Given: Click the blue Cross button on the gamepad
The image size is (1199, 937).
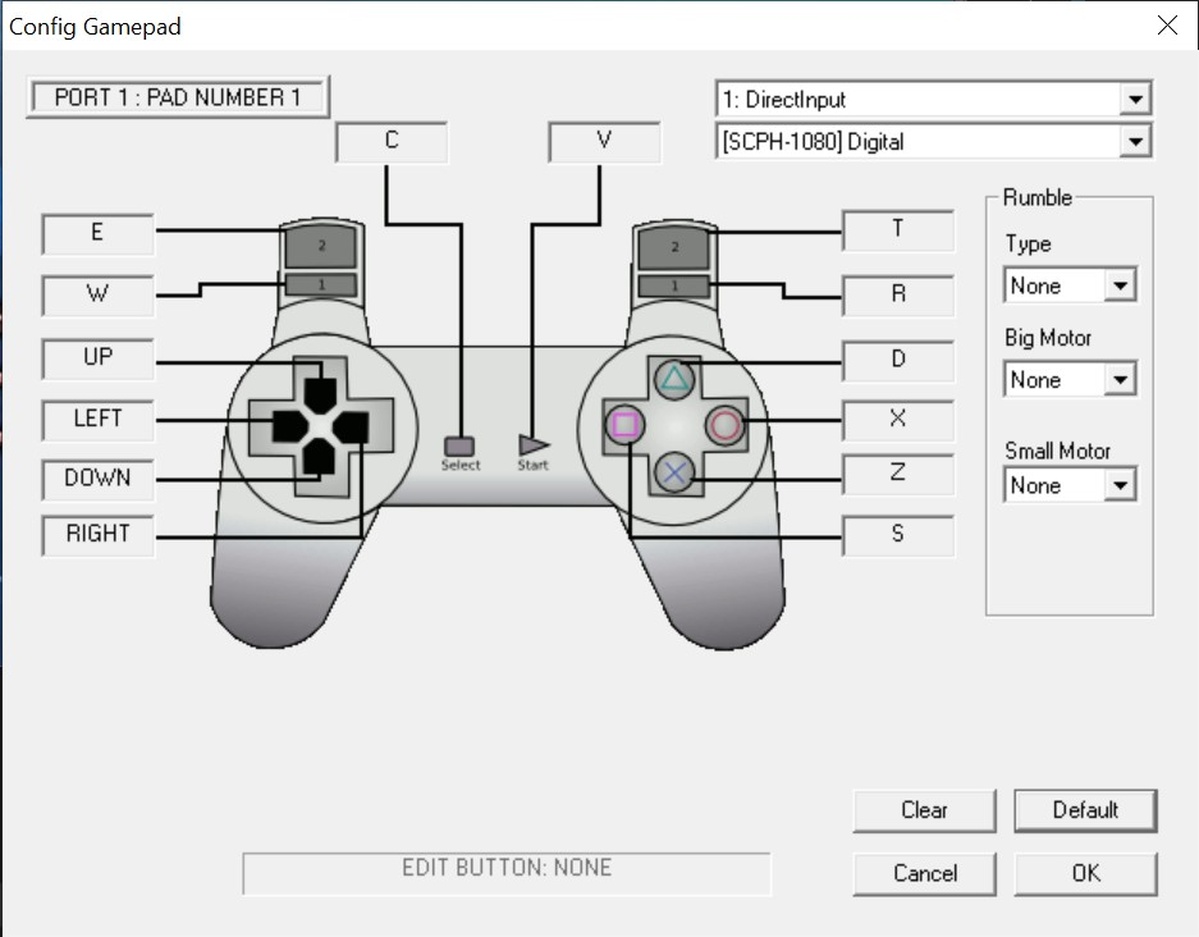Looking at the screenshot, I should [x=674, y=472].
